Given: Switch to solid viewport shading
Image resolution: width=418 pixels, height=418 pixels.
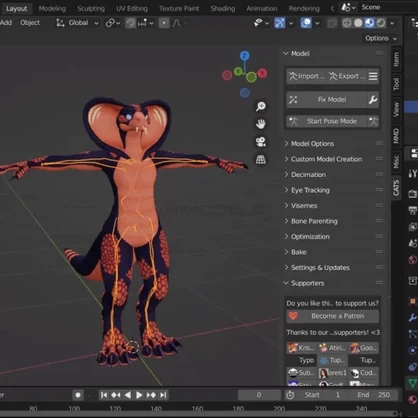Looking at the screenshot, I should 358,23.
